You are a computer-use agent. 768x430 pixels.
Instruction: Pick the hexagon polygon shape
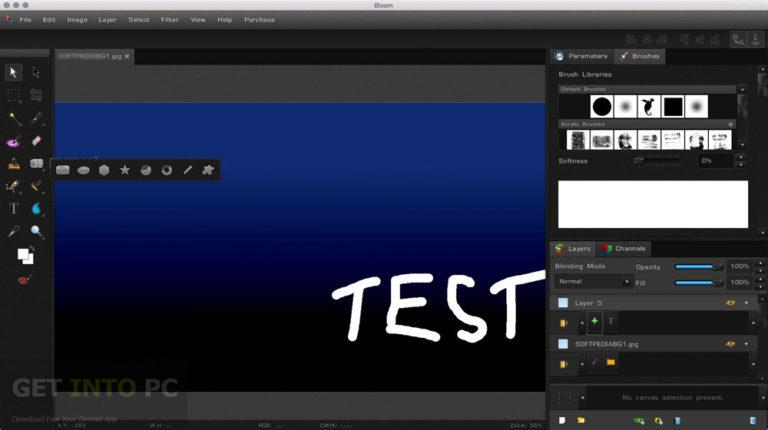(x=104, y=170)
